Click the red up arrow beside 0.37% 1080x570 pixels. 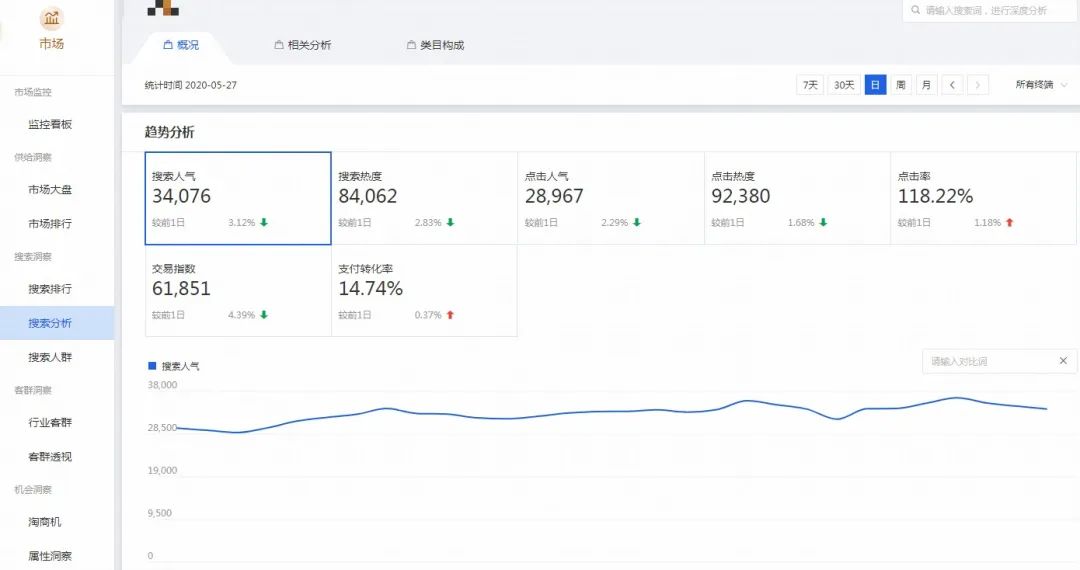(x=450, y=315)
